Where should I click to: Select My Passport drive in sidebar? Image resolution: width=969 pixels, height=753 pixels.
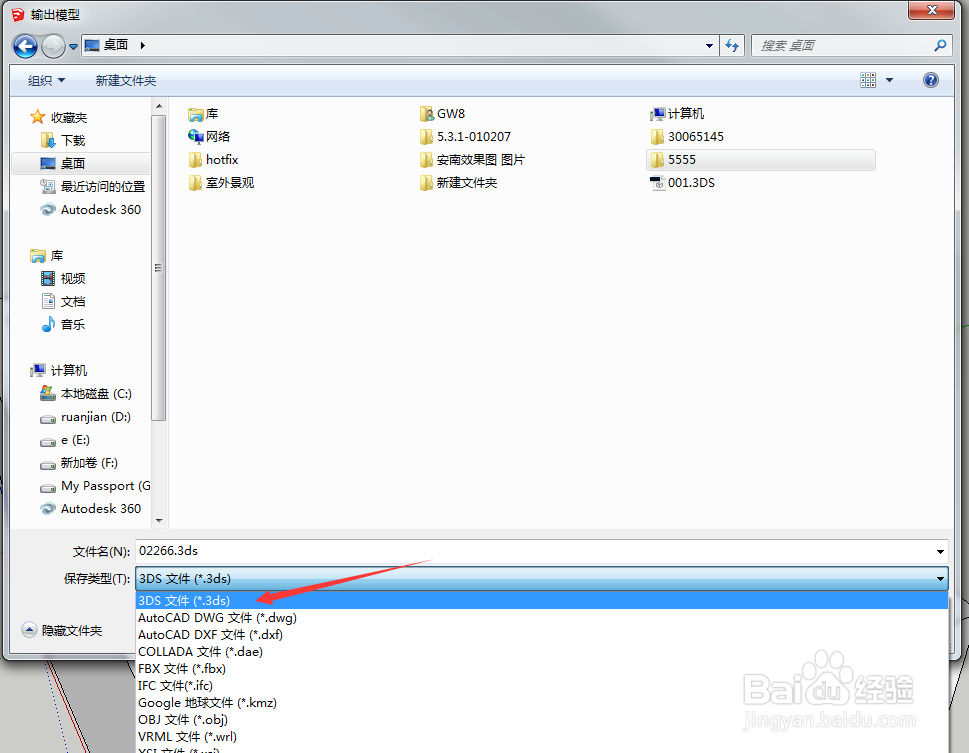[95, 486]
